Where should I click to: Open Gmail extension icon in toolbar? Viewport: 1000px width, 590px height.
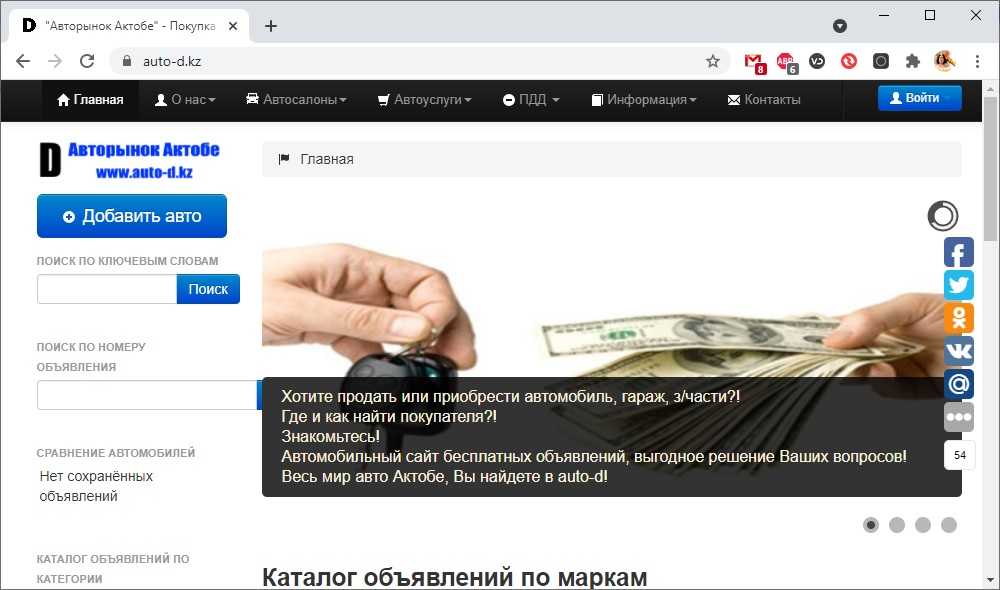754,62
